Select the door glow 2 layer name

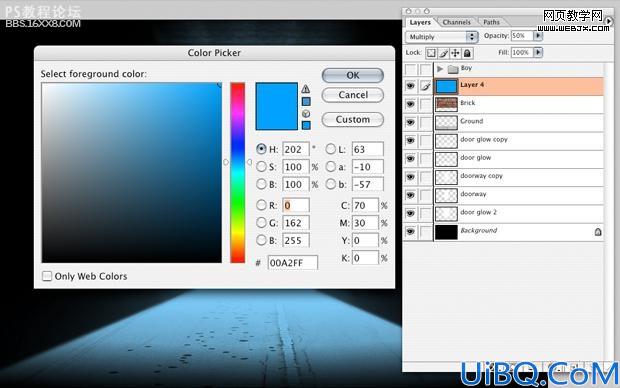point(478,212)
